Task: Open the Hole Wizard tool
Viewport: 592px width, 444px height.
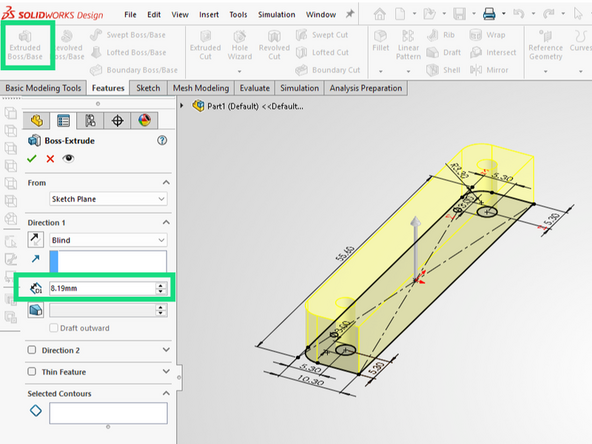Action: coord(240,46)
